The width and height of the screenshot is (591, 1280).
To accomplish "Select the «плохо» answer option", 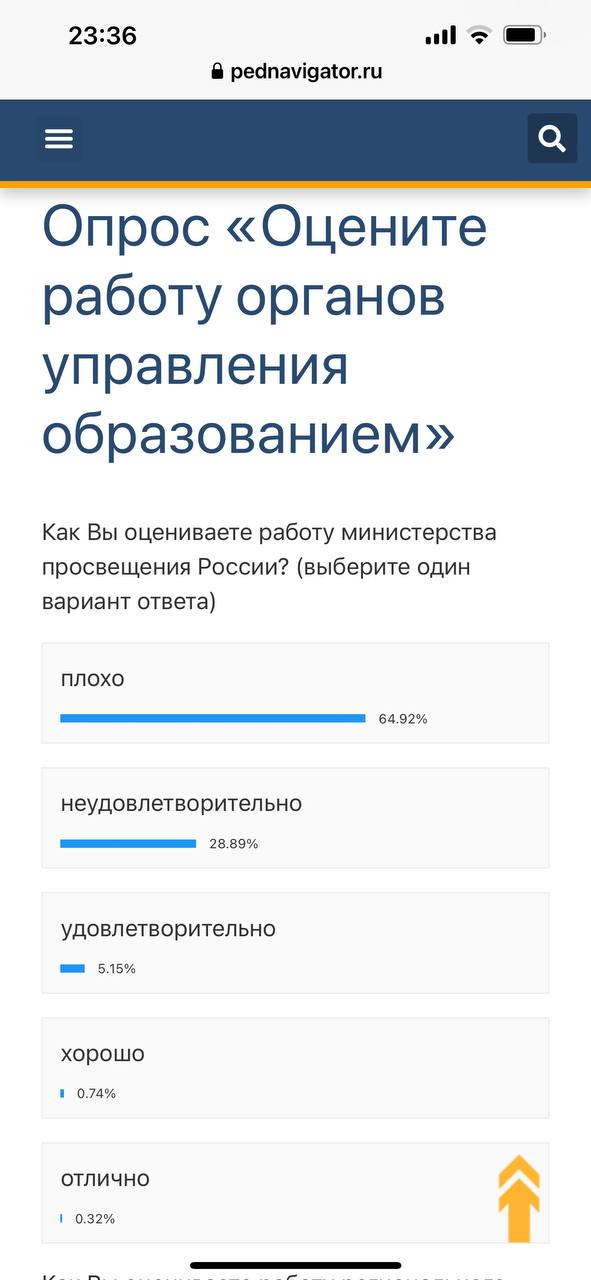I will (x=295, y=693).
